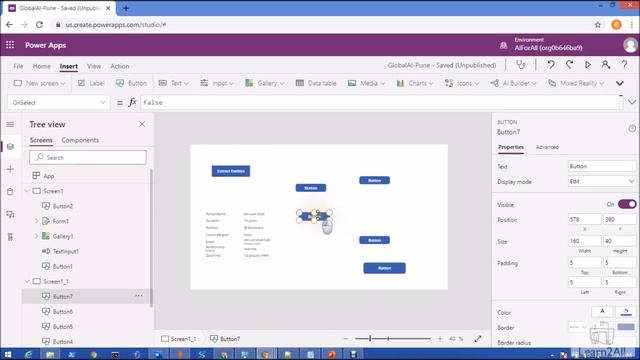Zoom in with the plus icon
This screenshot has width=640, height=360.
(x=440, y=338)
